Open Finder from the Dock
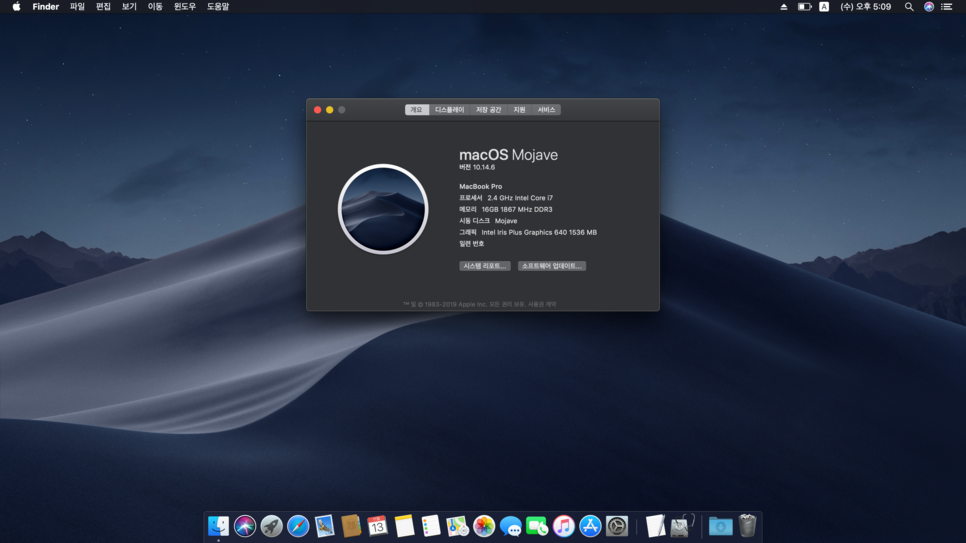Image resolution: width=966 pixels, height=543 pixels. pos(219,526)
